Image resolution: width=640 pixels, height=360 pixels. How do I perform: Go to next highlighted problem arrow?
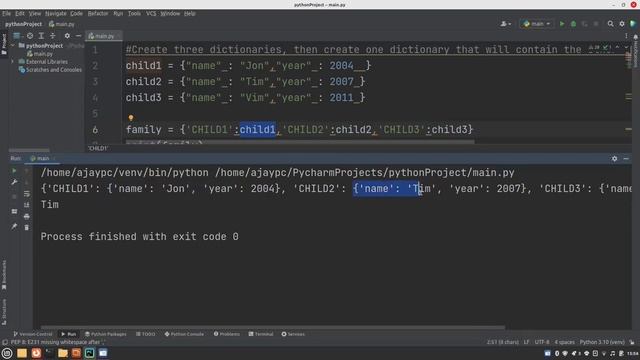coord(626,48)
